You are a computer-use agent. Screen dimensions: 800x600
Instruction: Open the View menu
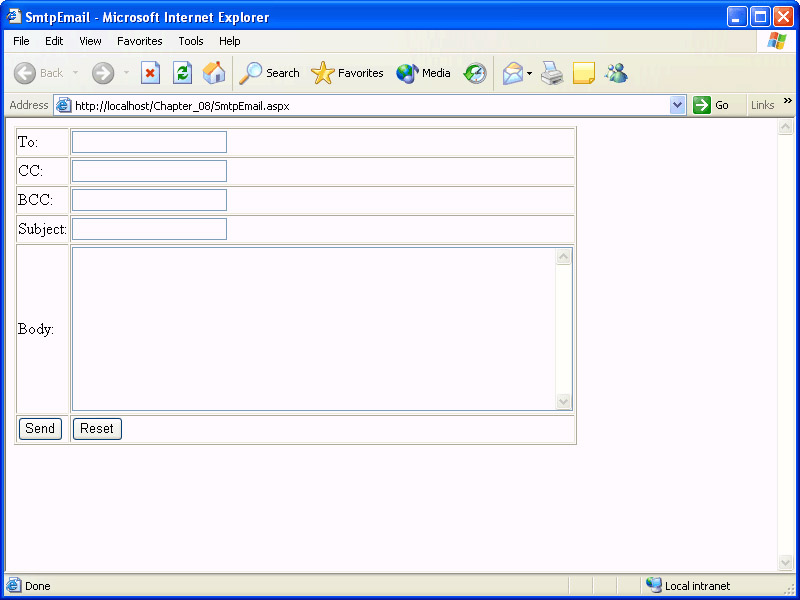[x=90, y=41]
